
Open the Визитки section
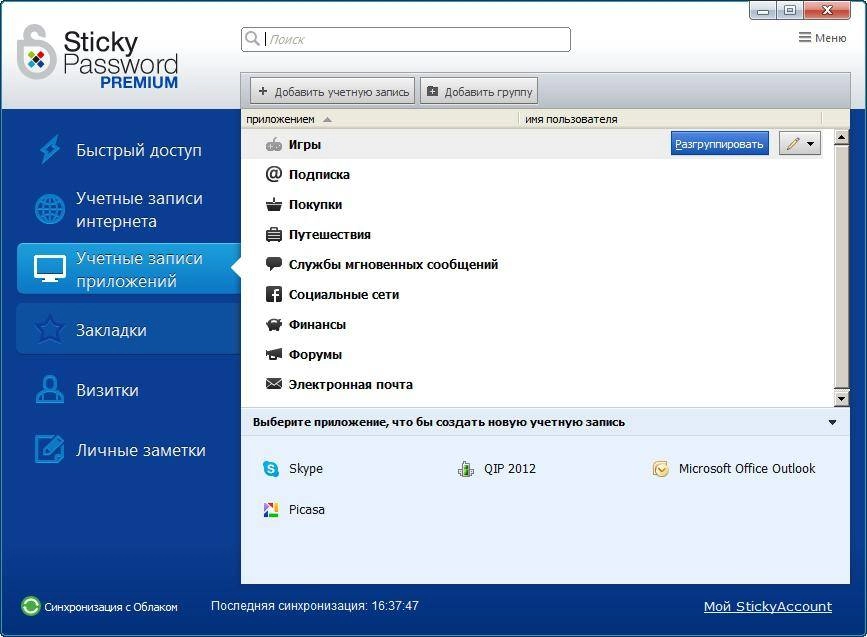[128, 390]
